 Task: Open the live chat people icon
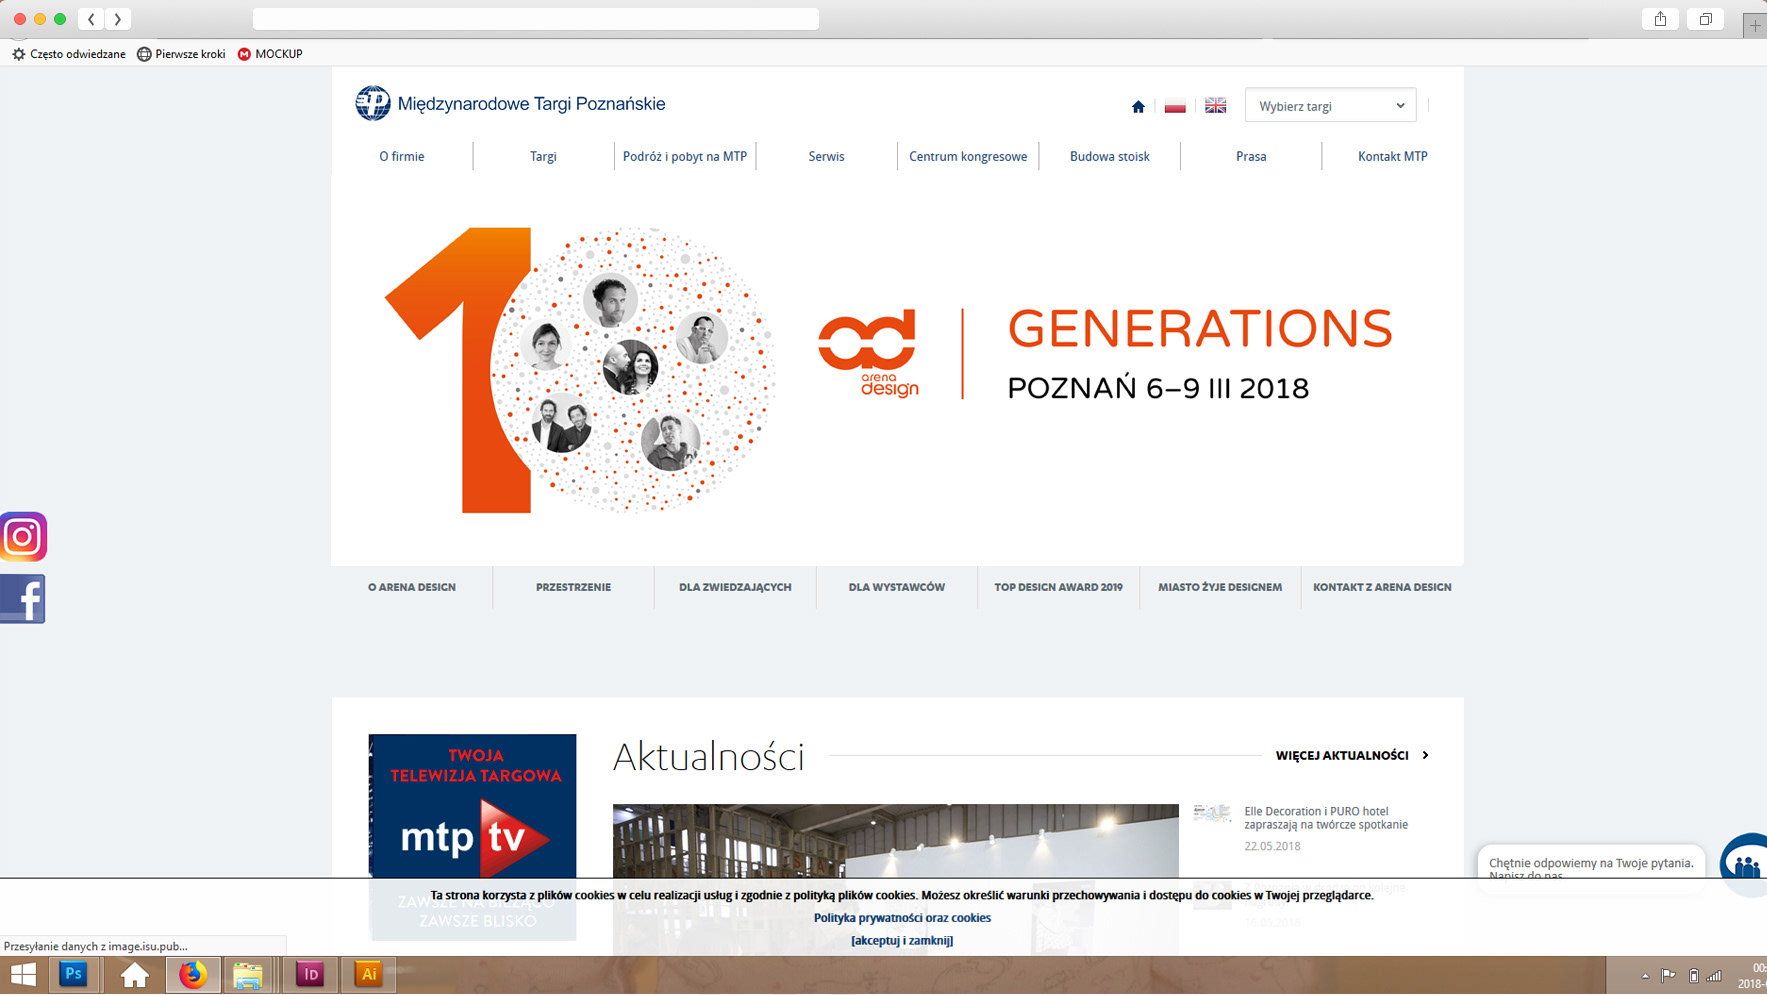coord(1746,865)
